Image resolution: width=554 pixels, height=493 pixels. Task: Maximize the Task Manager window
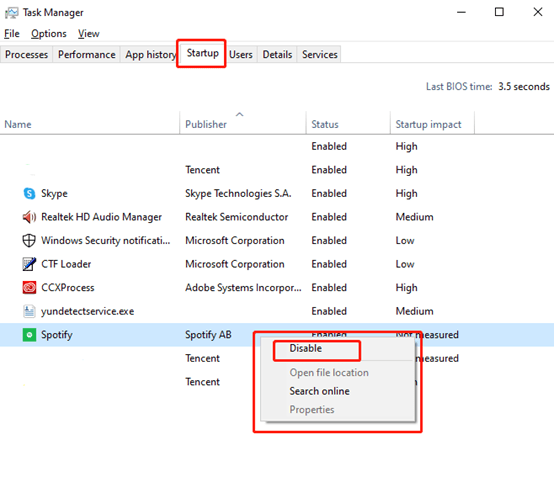tap(499, 12)
